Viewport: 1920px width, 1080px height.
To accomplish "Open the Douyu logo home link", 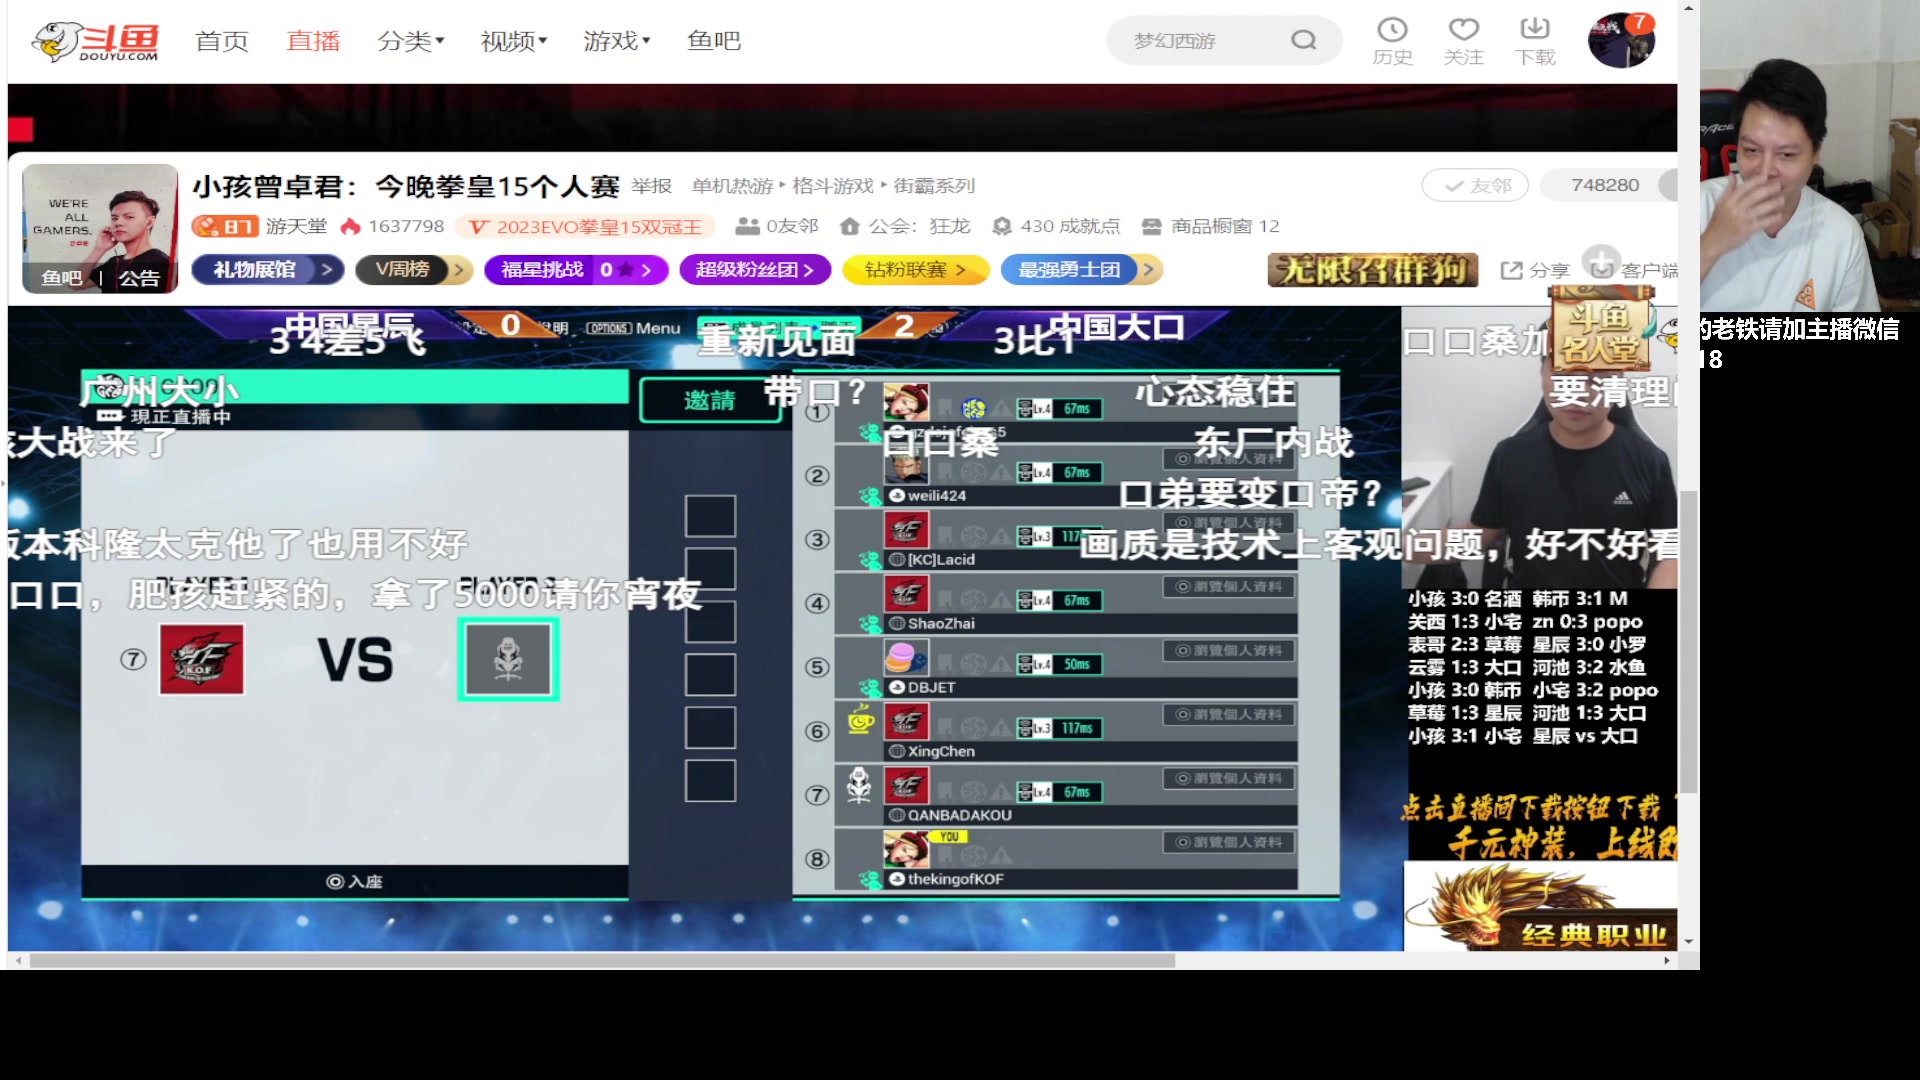I will tap(95, 41).
